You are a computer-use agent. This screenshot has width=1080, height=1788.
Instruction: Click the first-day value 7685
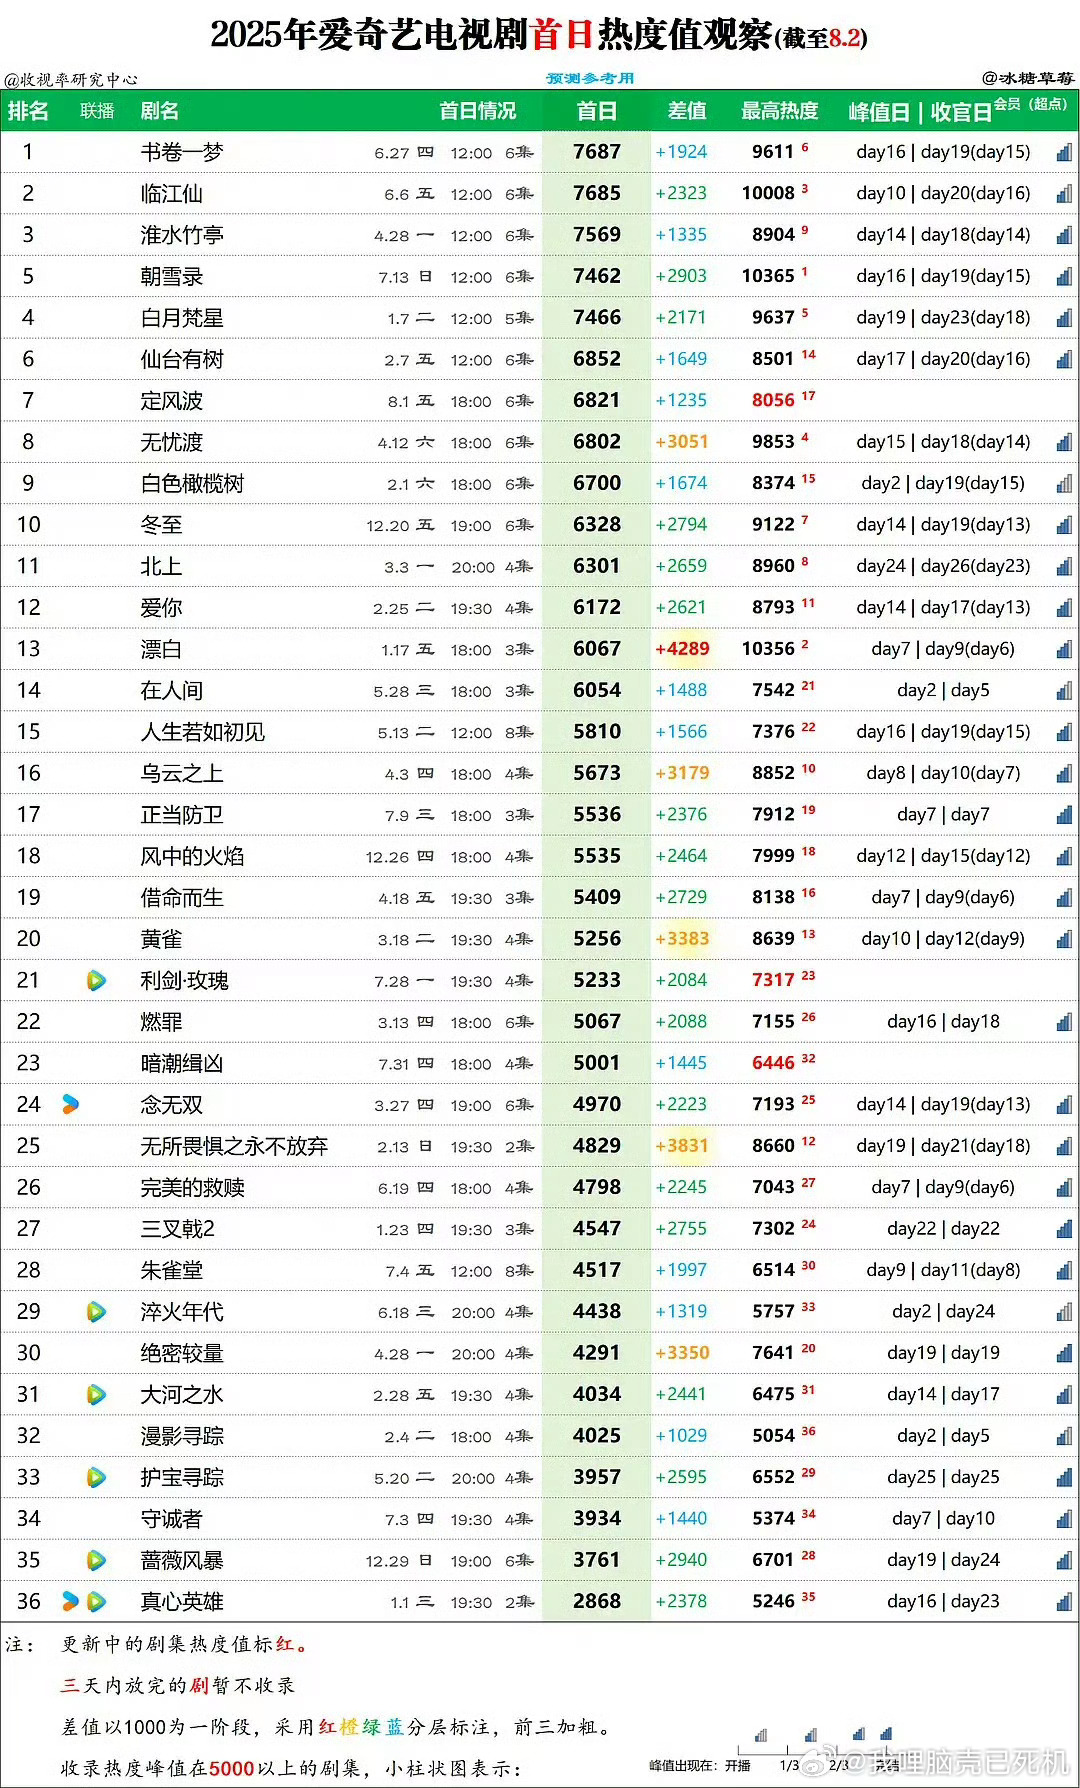(597, 193)
